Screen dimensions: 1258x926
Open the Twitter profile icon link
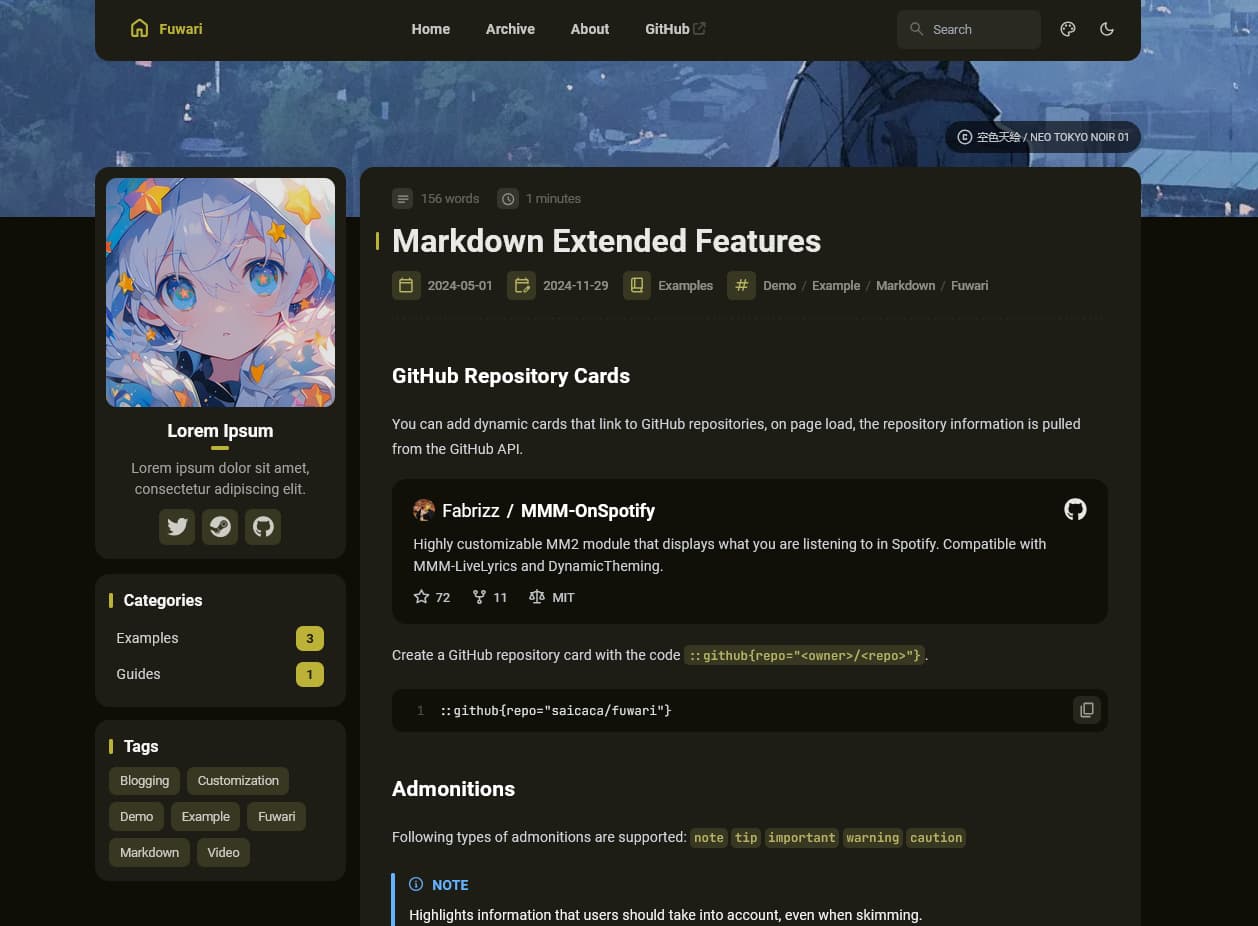point(177,527)
